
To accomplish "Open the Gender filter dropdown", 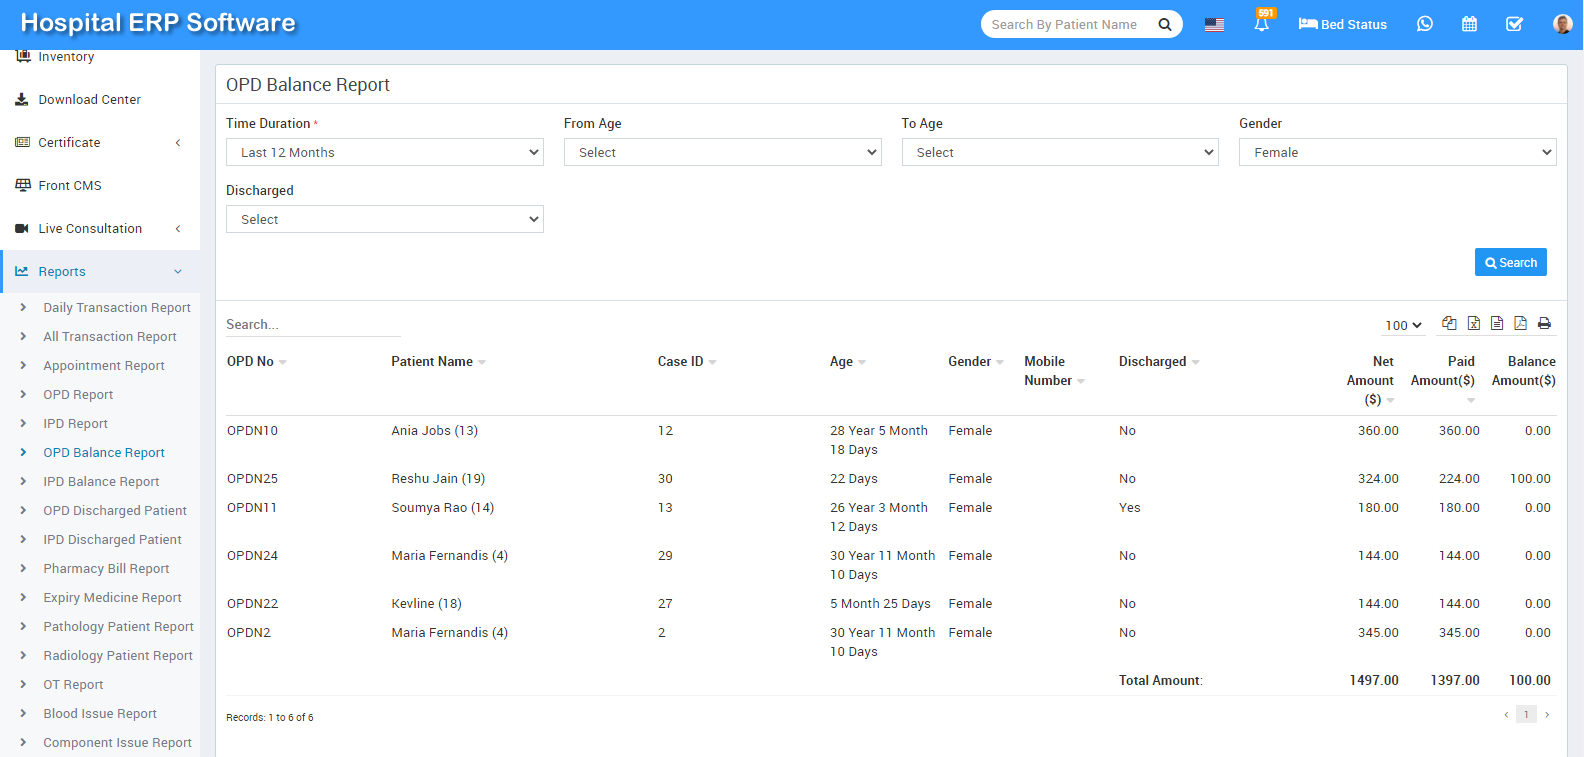I will (x=1397, y=152).
